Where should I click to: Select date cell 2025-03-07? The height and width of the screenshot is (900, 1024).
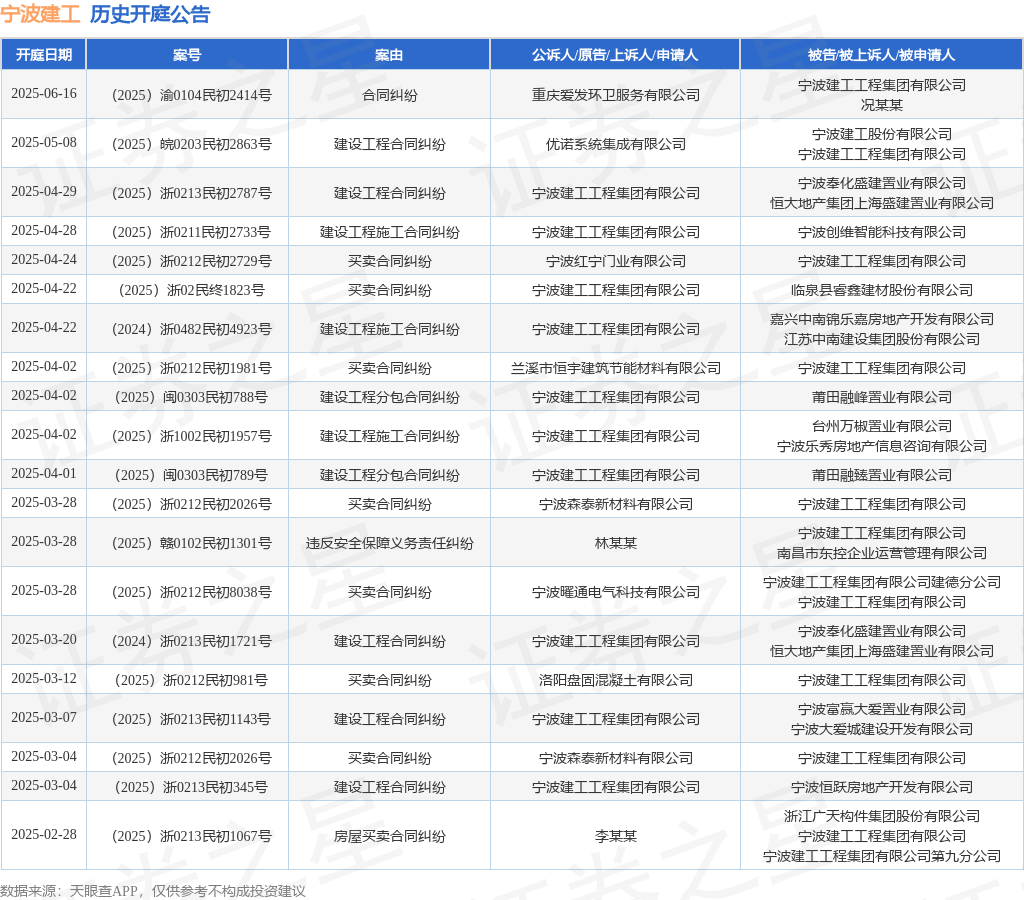click(x=44, y=718)
